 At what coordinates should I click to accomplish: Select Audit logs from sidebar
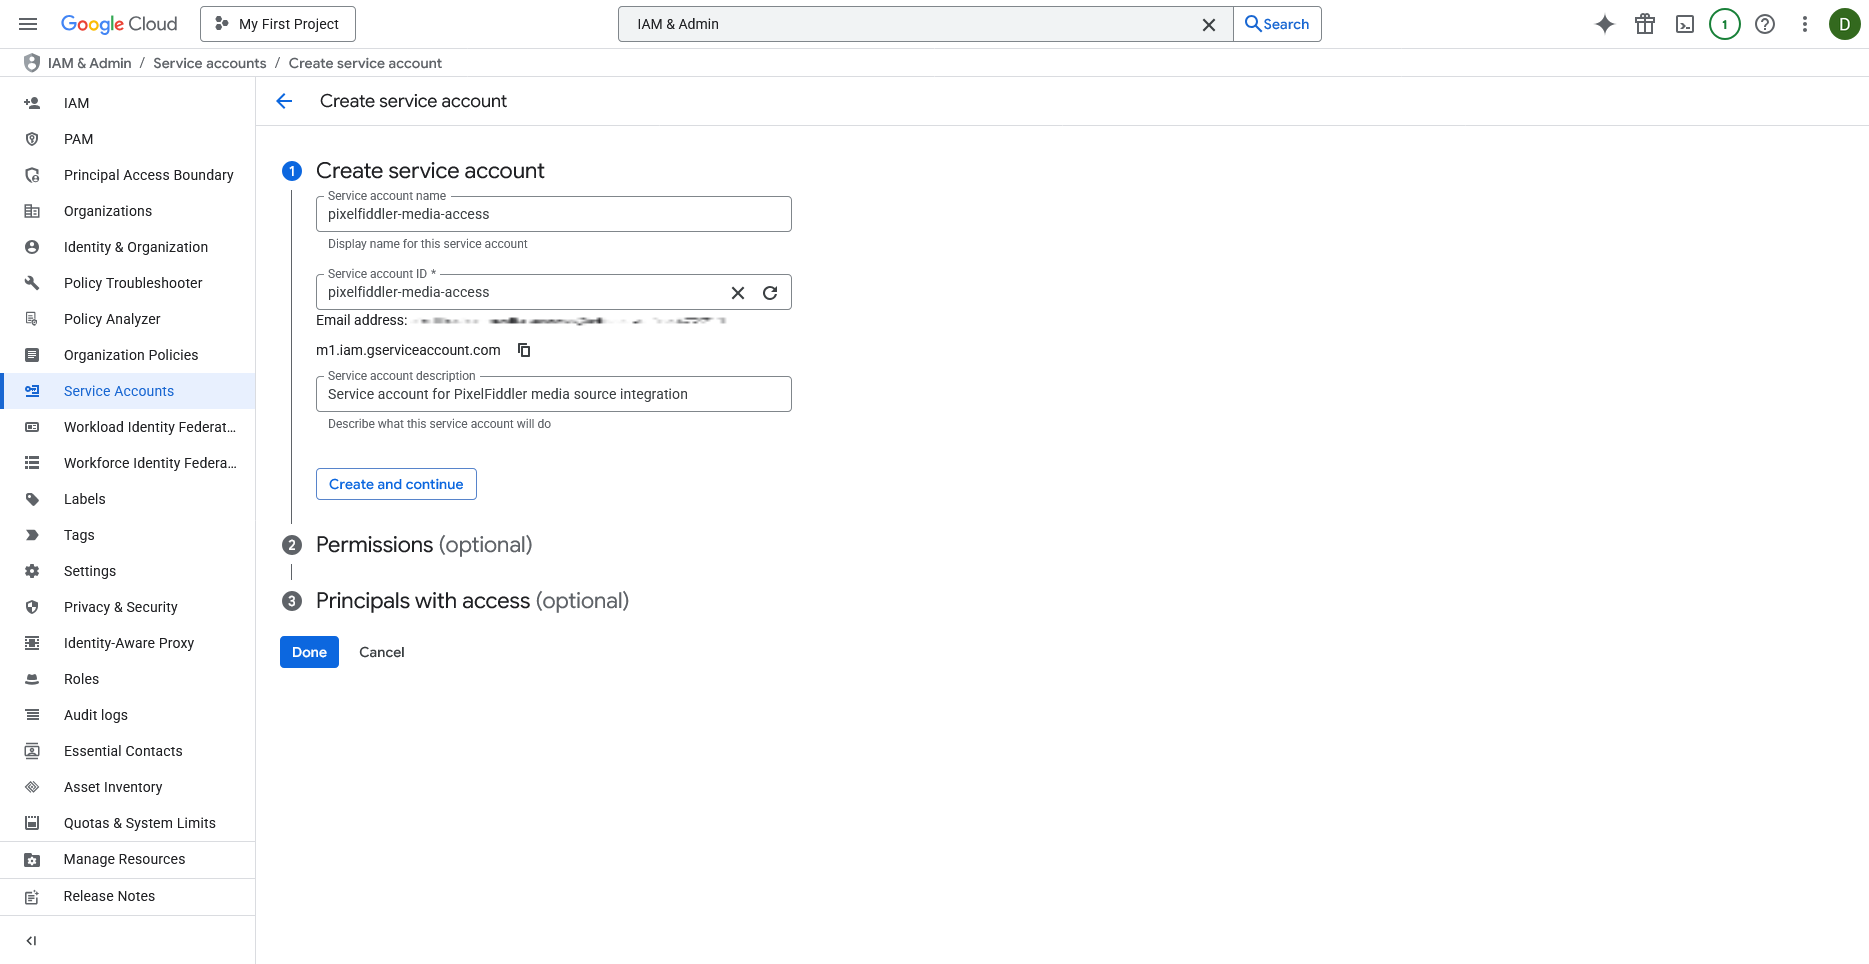[x=95, y=715]
